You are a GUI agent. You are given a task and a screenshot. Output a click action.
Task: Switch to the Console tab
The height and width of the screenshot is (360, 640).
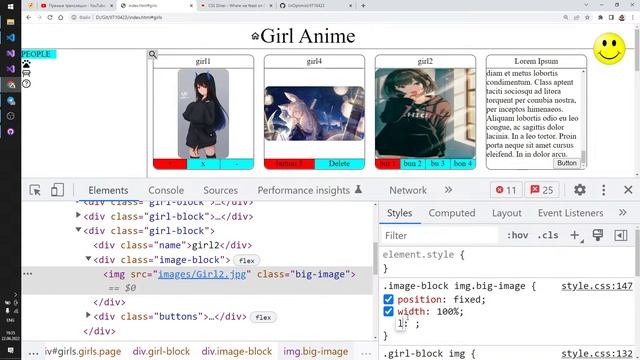click(166, 190)
